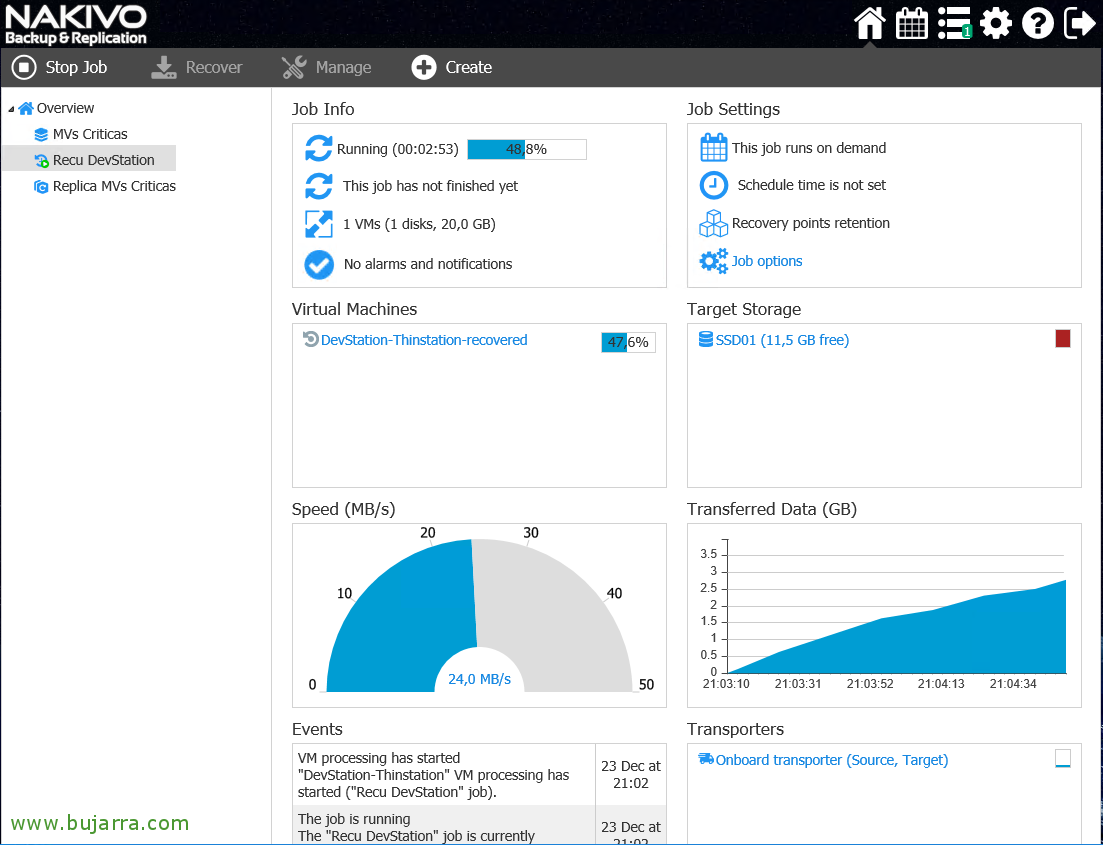1103x845 pixels.
Task: Click the '1 VMs (1 disks, 20,0 GB)' text
Action: click(419, 224)
